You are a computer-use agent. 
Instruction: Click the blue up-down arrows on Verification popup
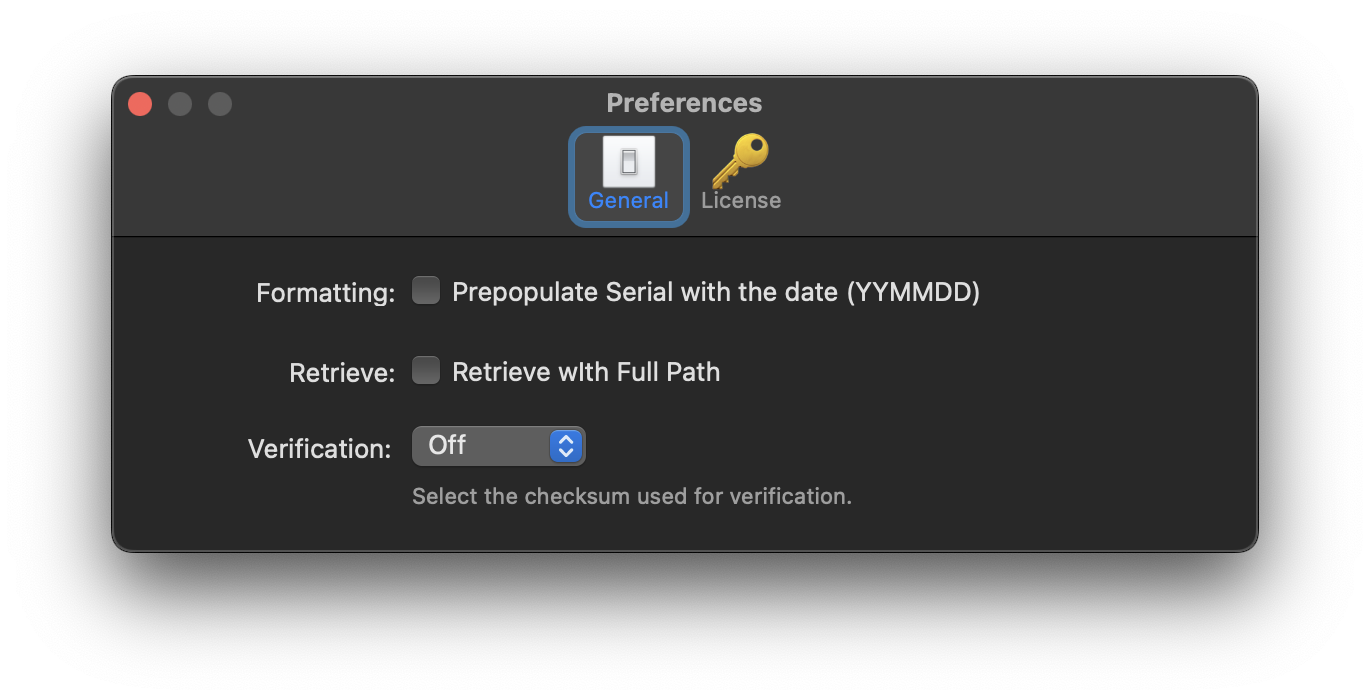565,446
